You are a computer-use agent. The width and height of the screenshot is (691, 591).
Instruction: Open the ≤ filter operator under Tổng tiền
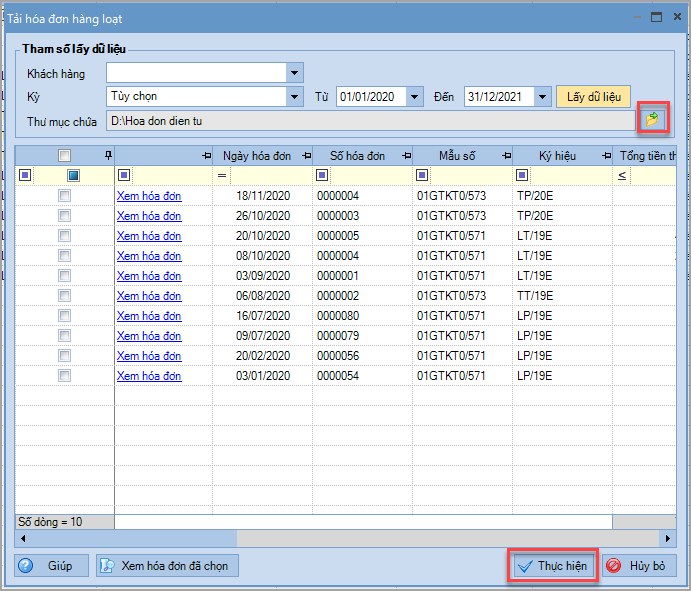pyautogui.click(x=622, y=175)
